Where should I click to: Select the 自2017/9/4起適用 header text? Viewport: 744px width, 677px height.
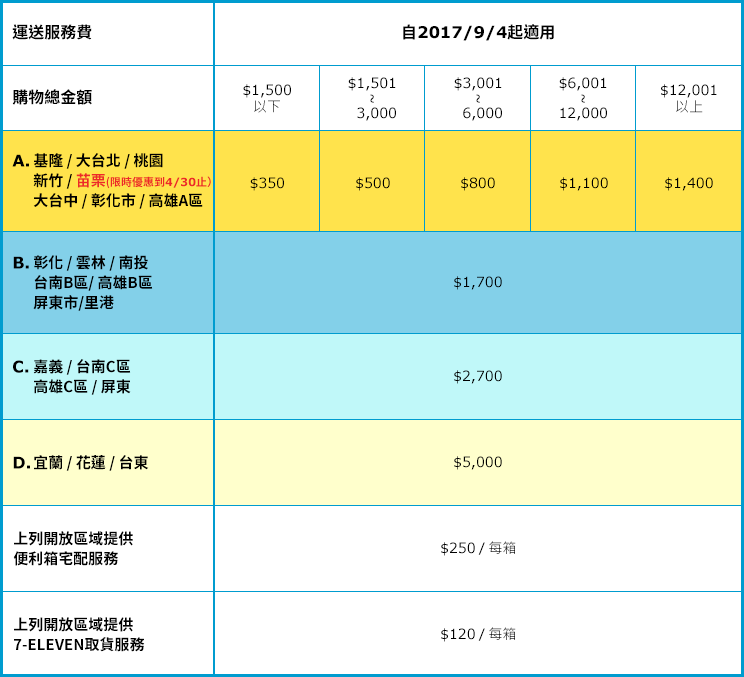pyautogui.click(x=477, y=33)
